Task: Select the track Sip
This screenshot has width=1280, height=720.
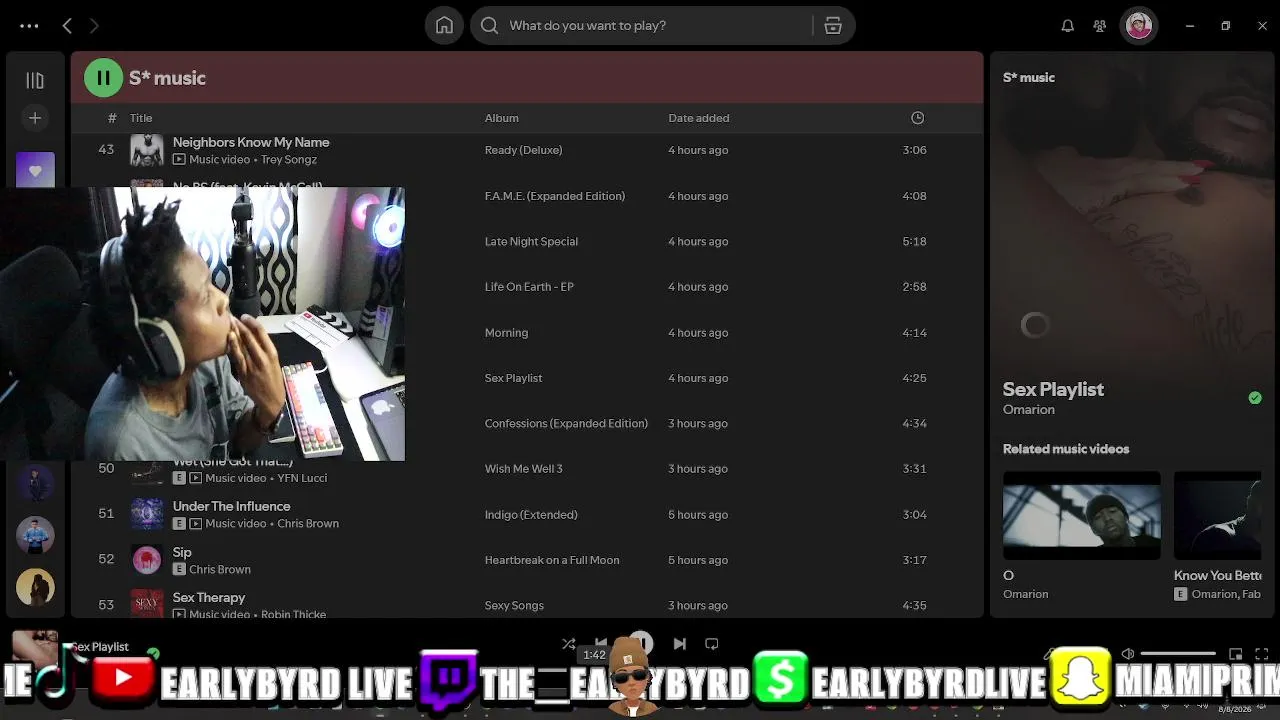Action: [x=182, y=552]
